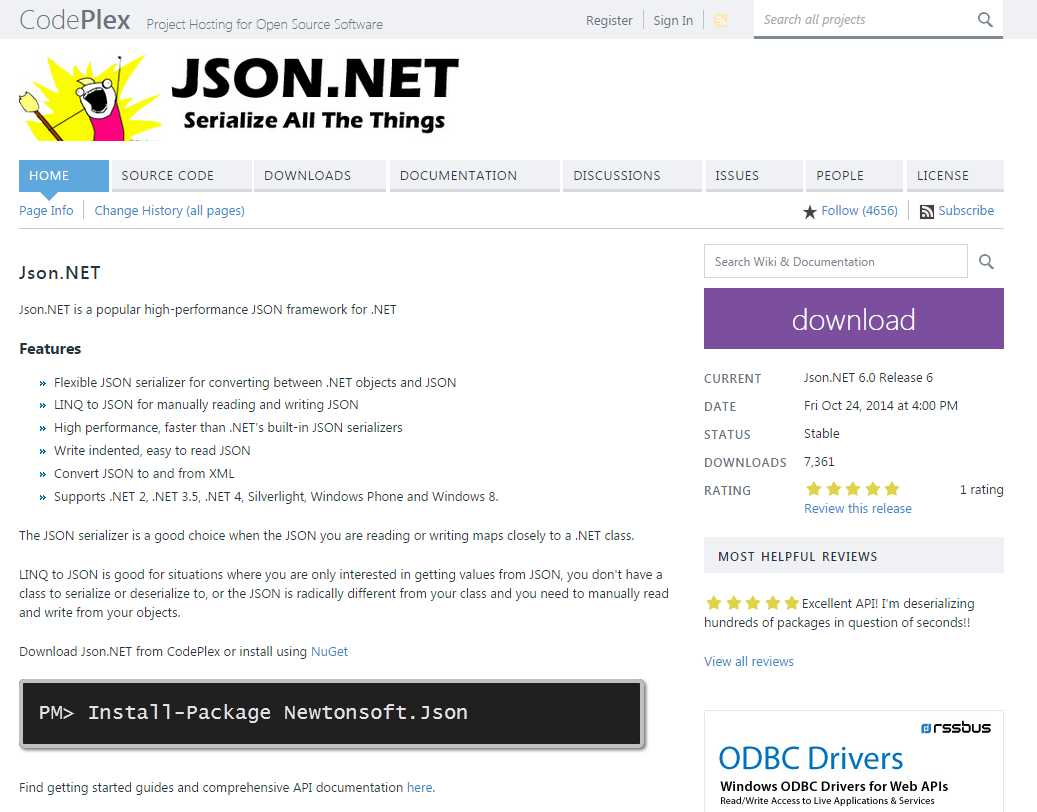1037x812 pixels.
Task: Click the 'here' documentation link
Action: 419,788
